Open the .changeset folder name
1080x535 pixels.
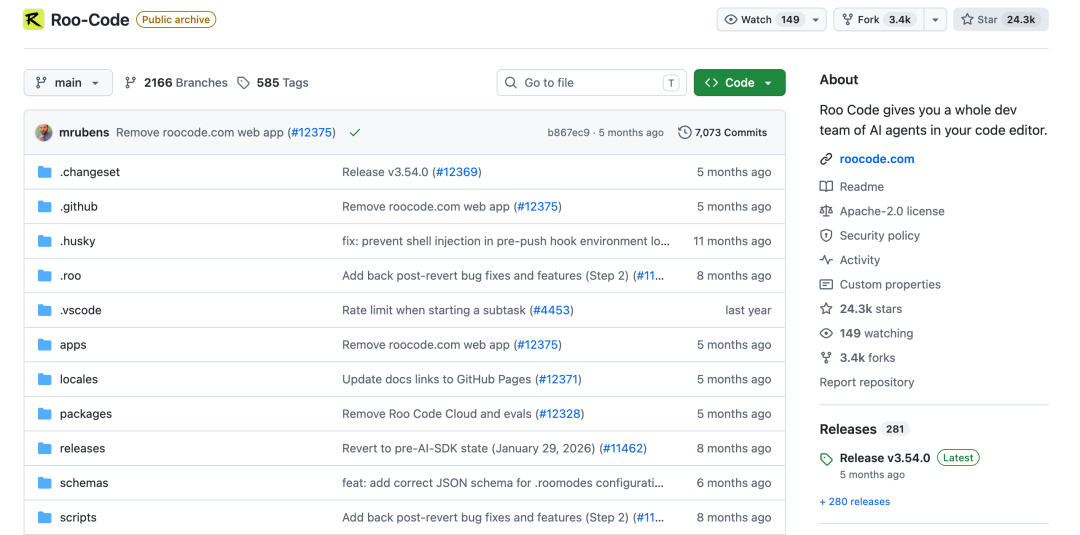90,172
